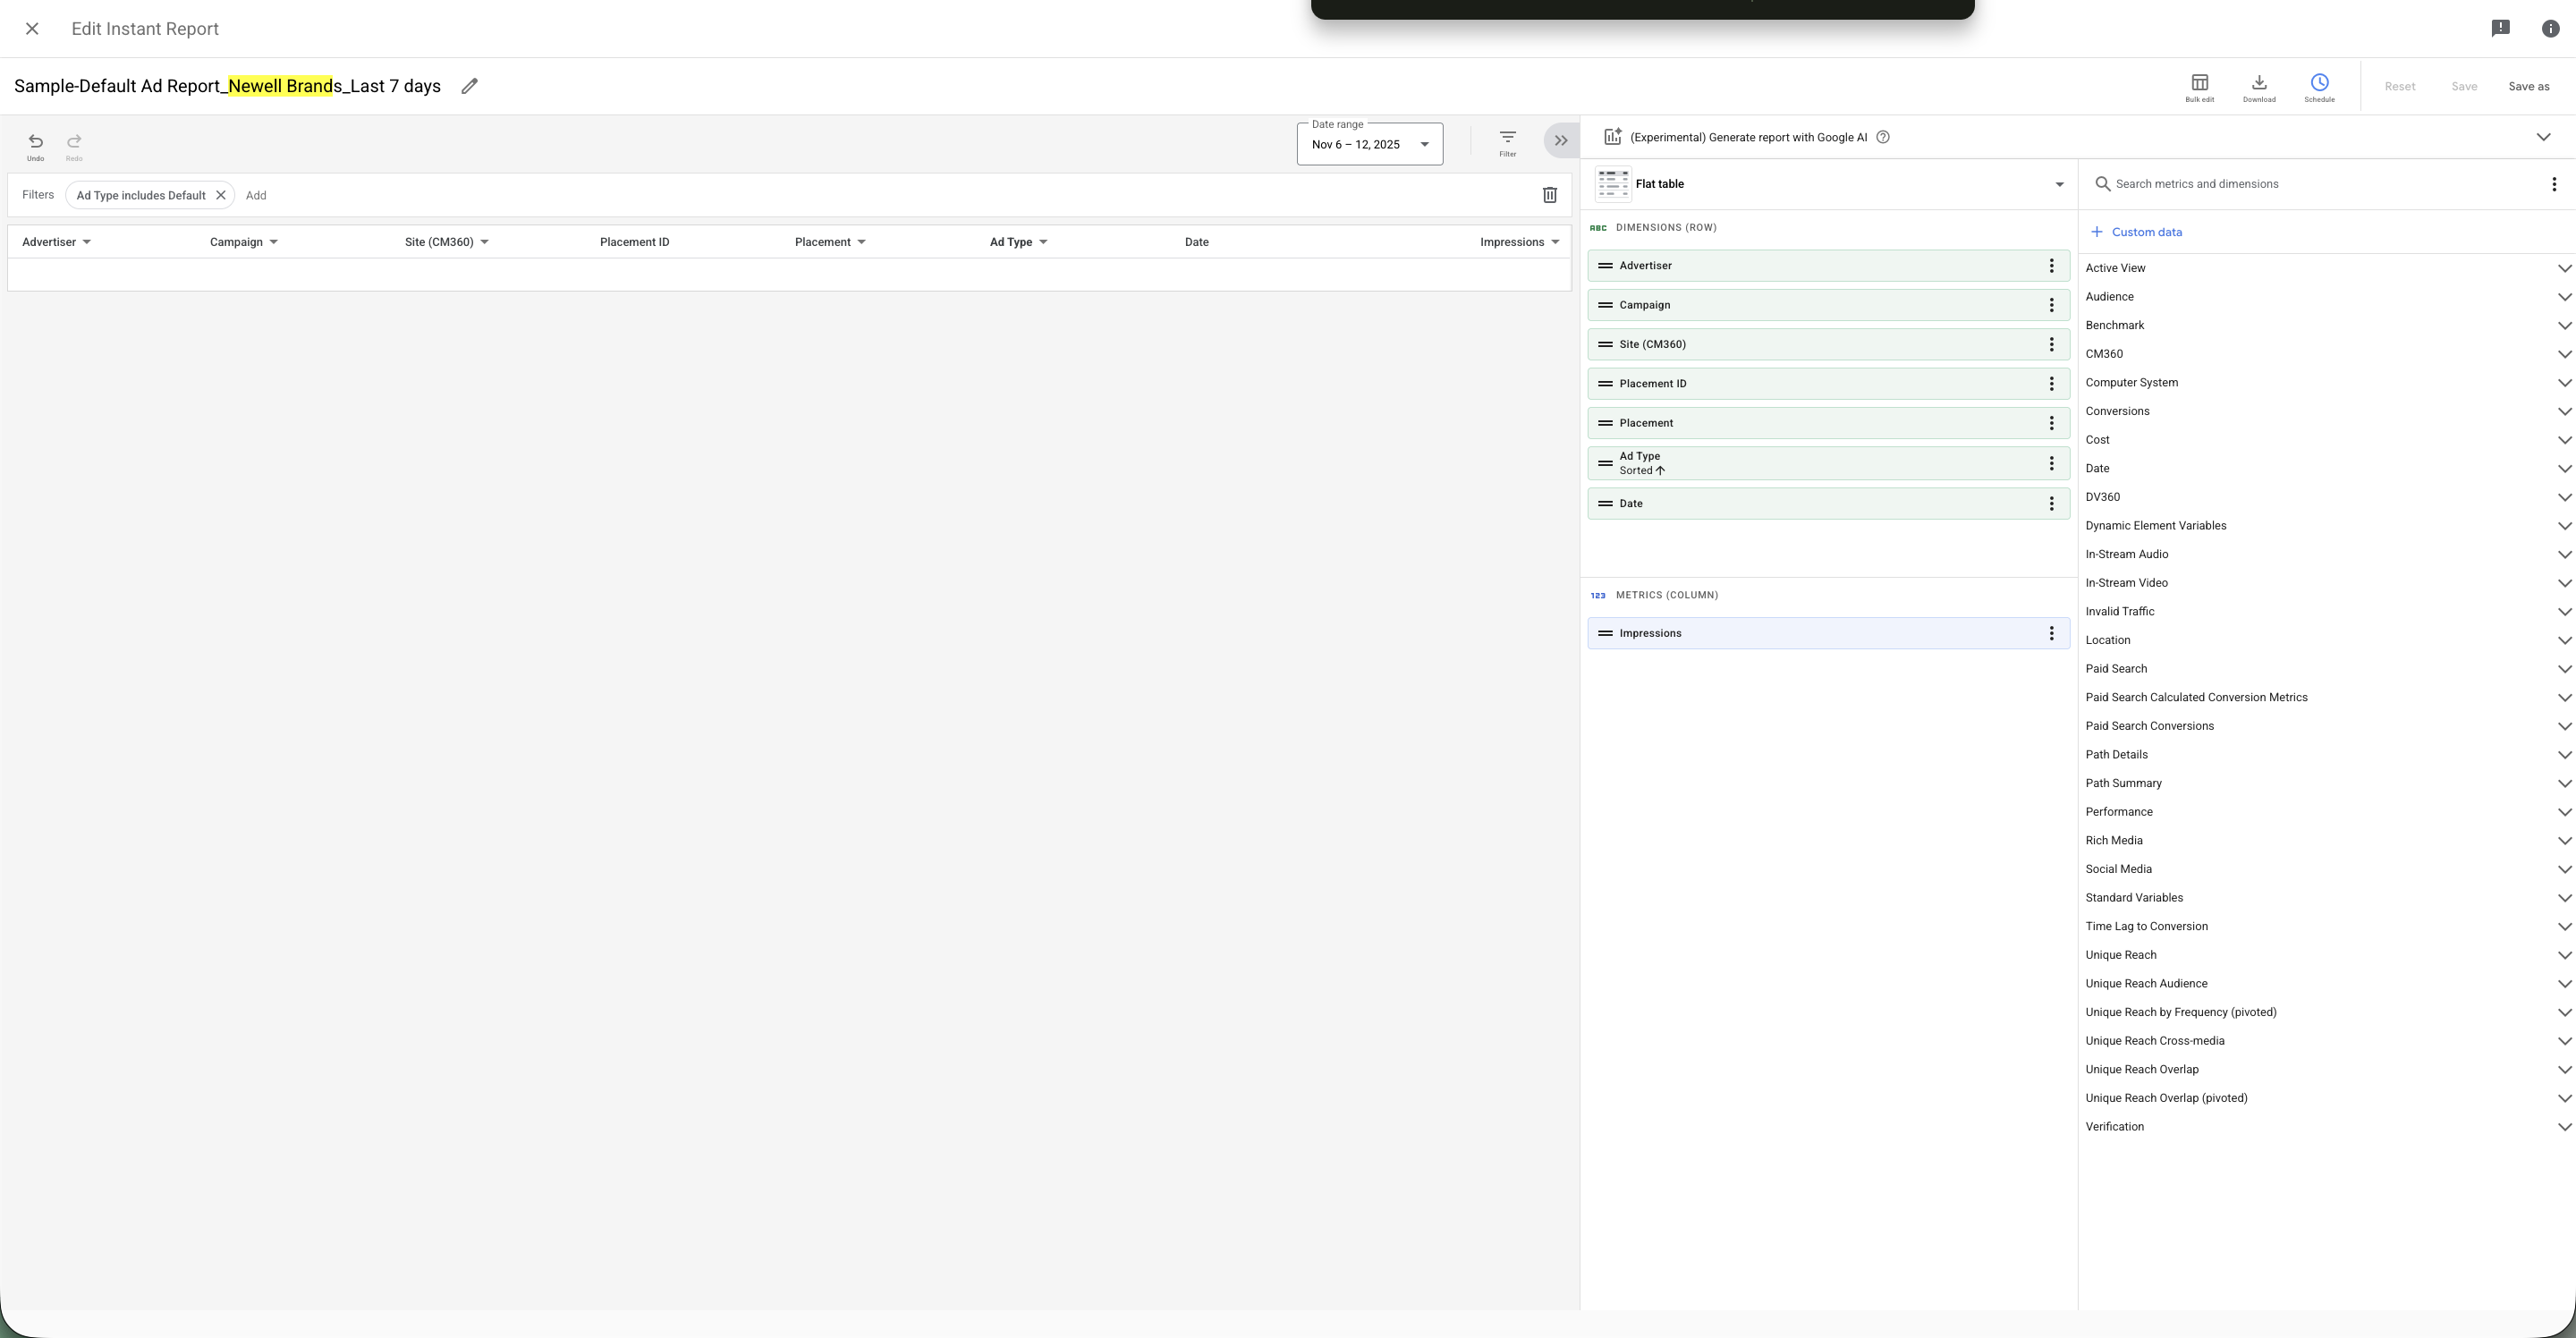Collapse side panel with double-arrow icon
The height and width of the screenshot is (1338, 2576).
click(1560, 141)
